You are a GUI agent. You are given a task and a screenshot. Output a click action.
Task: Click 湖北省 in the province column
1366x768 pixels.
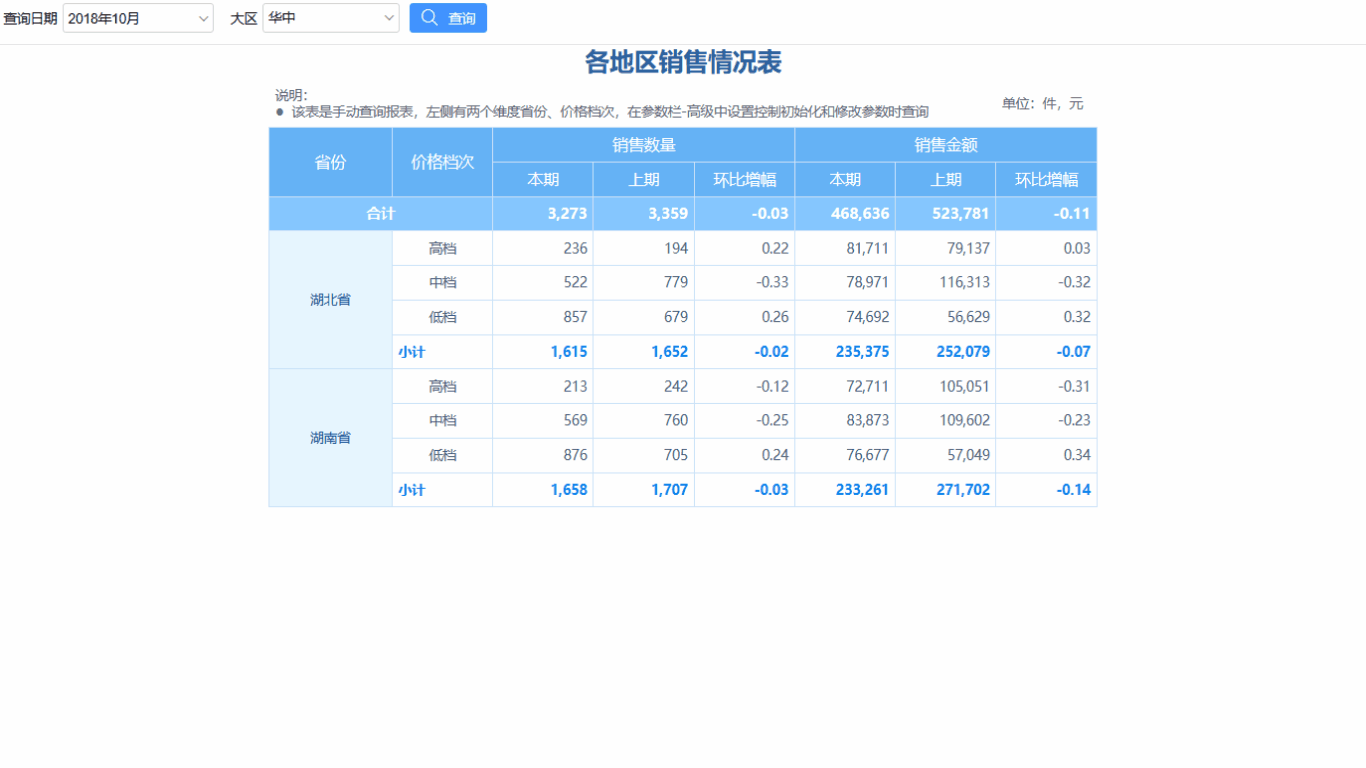(x=330, y=299)
